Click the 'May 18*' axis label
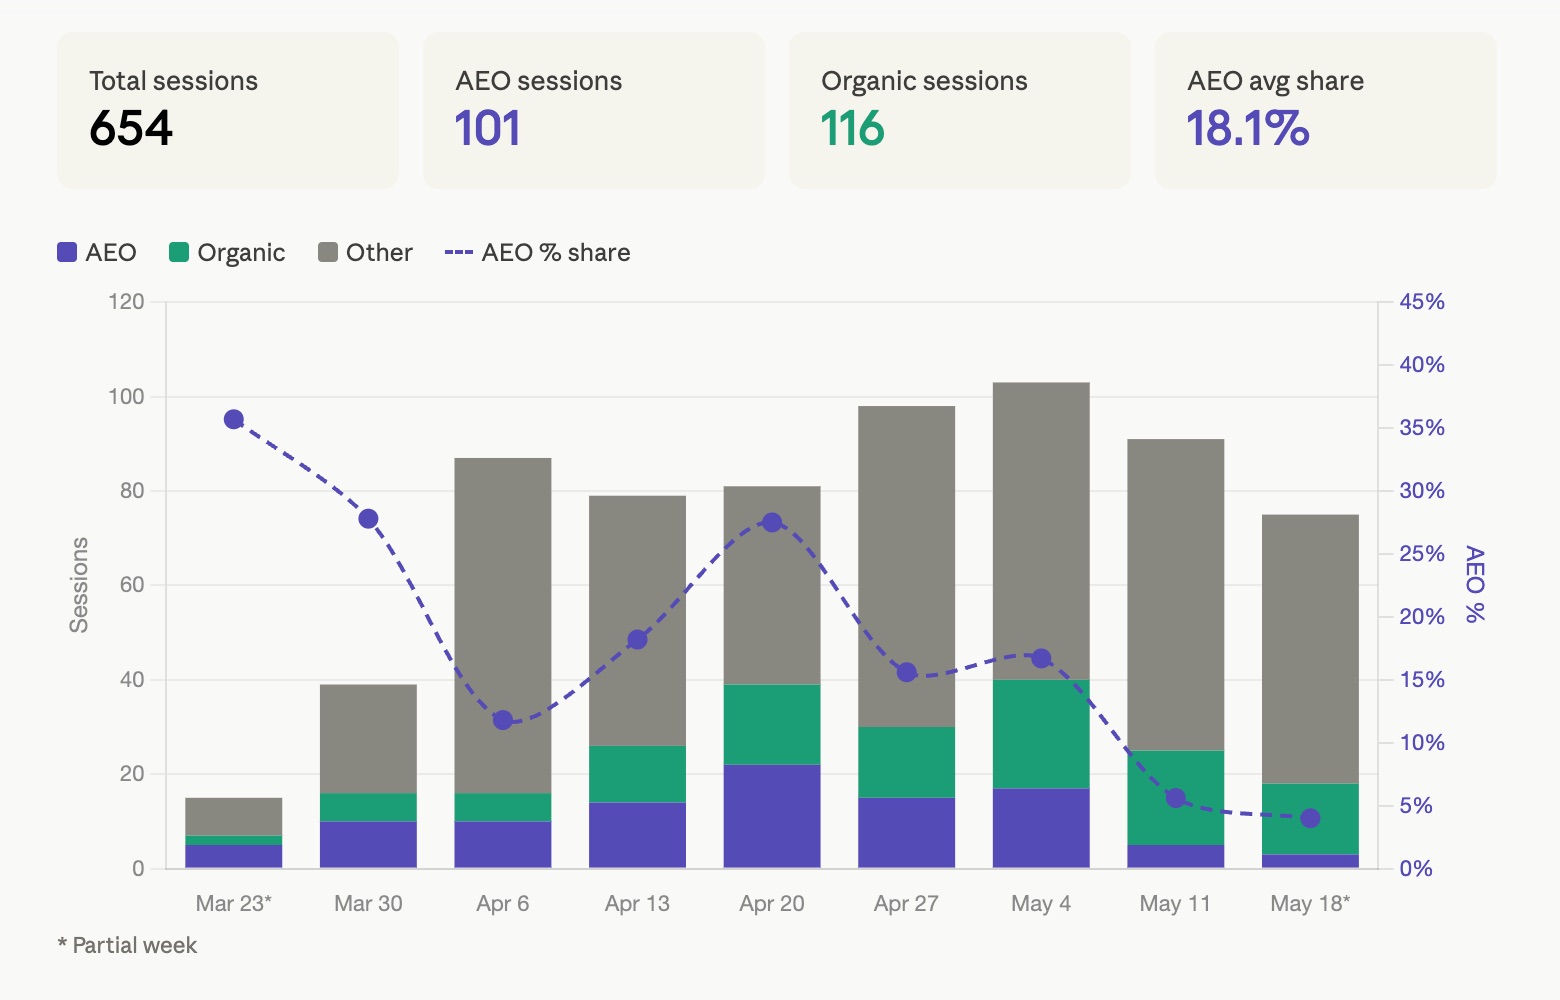Image resolution: width=1560 pixels, height=1000 pixels. click(x=1310, y=903)
